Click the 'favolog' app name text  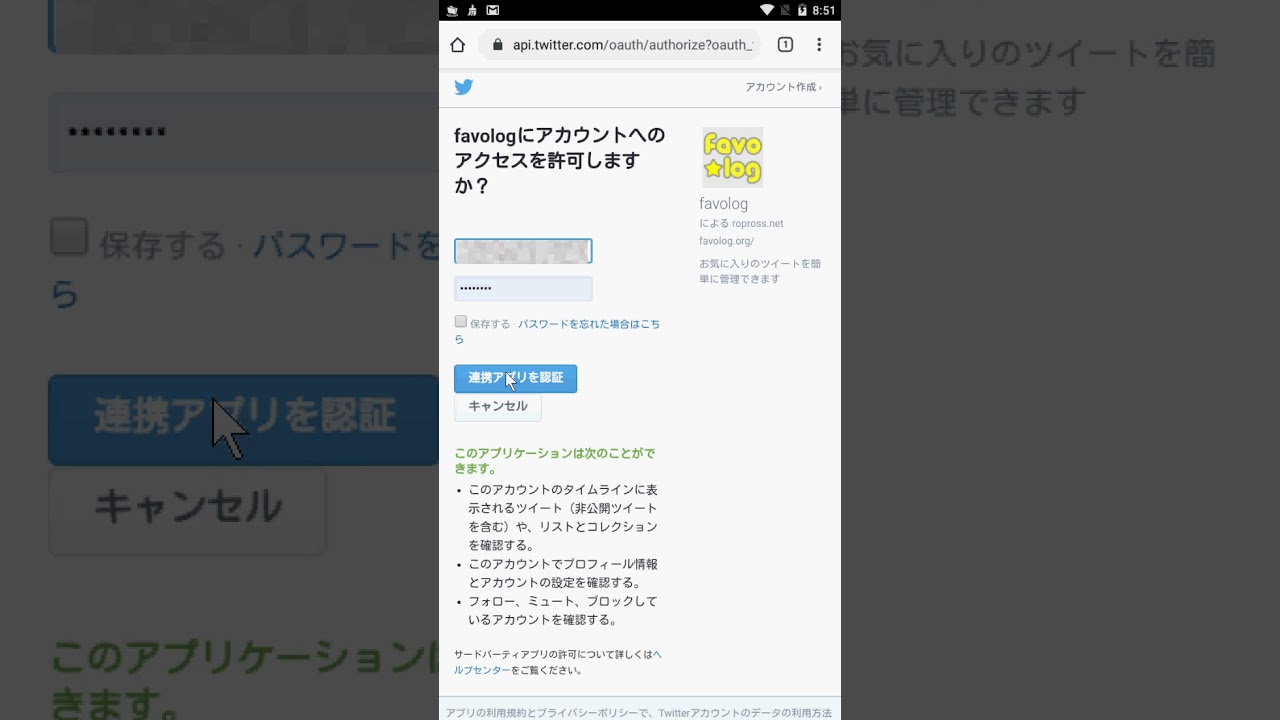tap(723, 204)
